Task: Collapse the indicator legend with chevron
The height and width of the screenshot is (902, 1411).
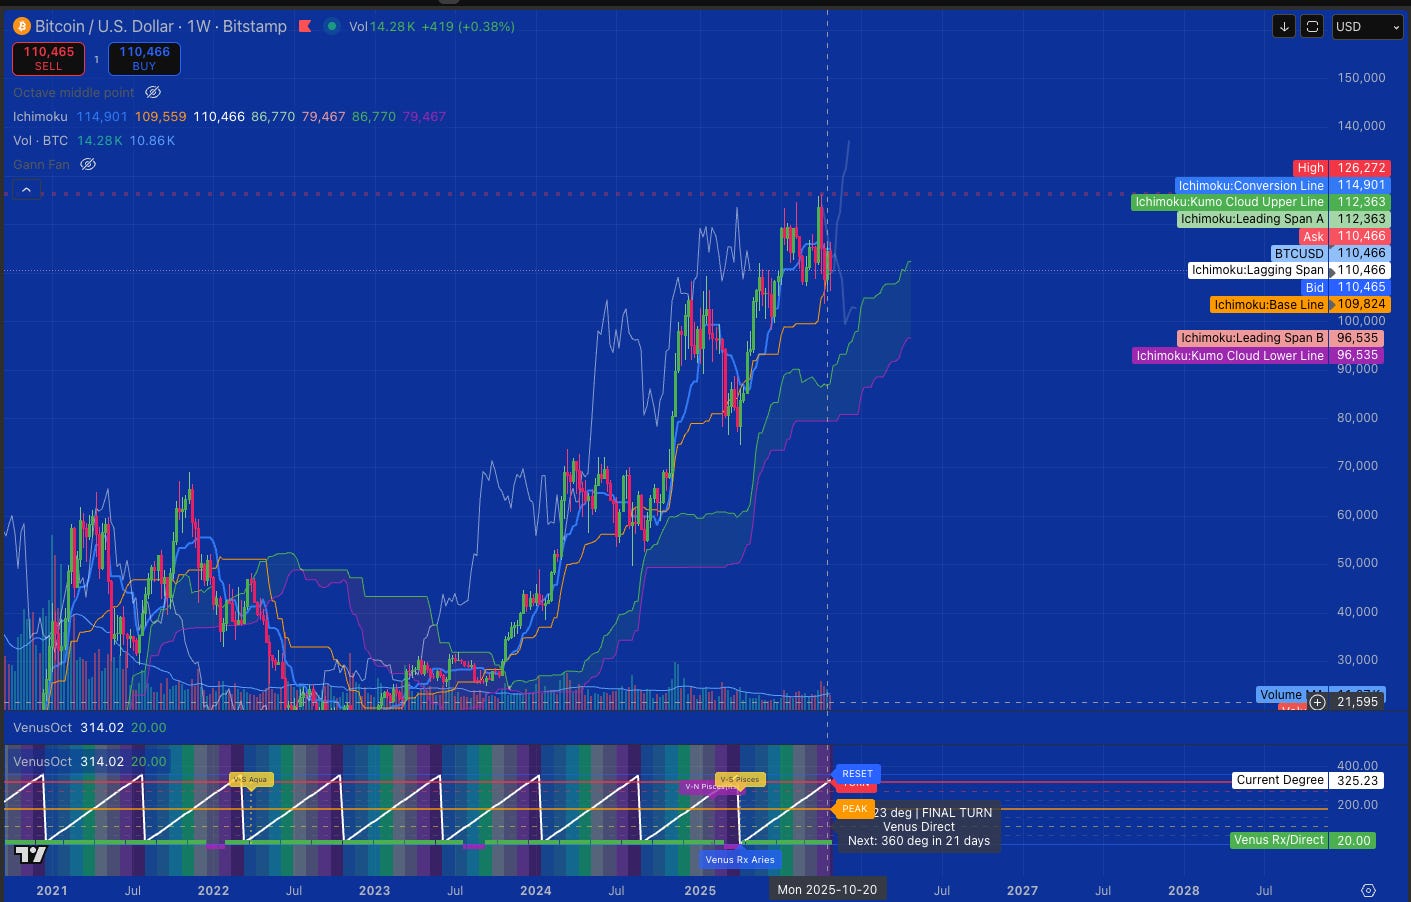Action: point(26,189)
